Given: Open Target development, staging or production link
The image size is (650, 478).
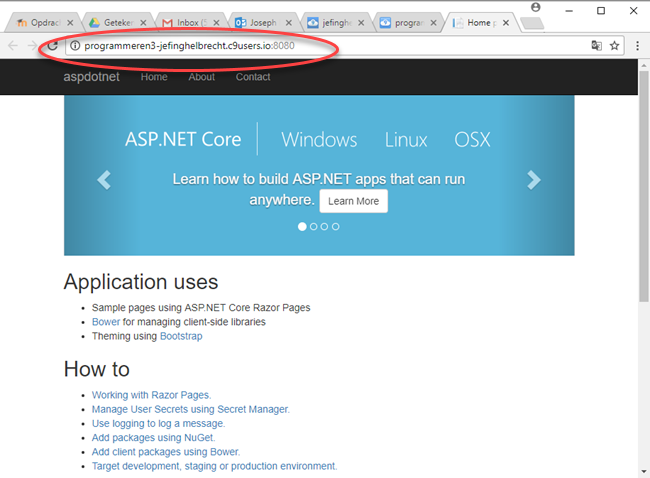Looking at the screenshot, I should pos(214,466).
